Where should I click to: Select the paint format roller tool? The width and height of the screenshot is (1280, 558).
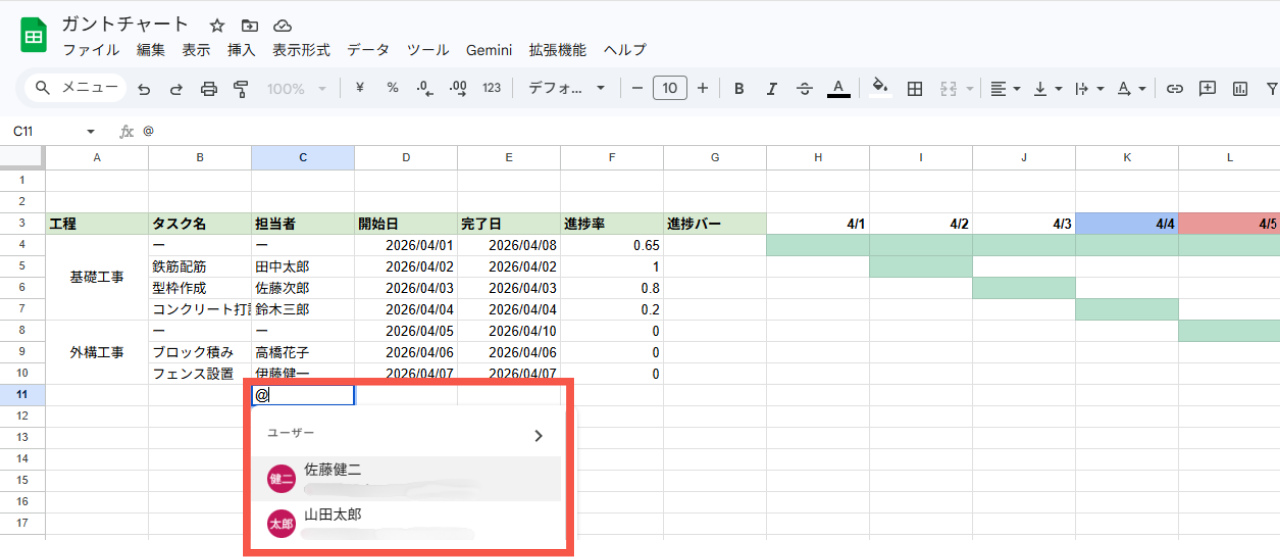point(240,89)
